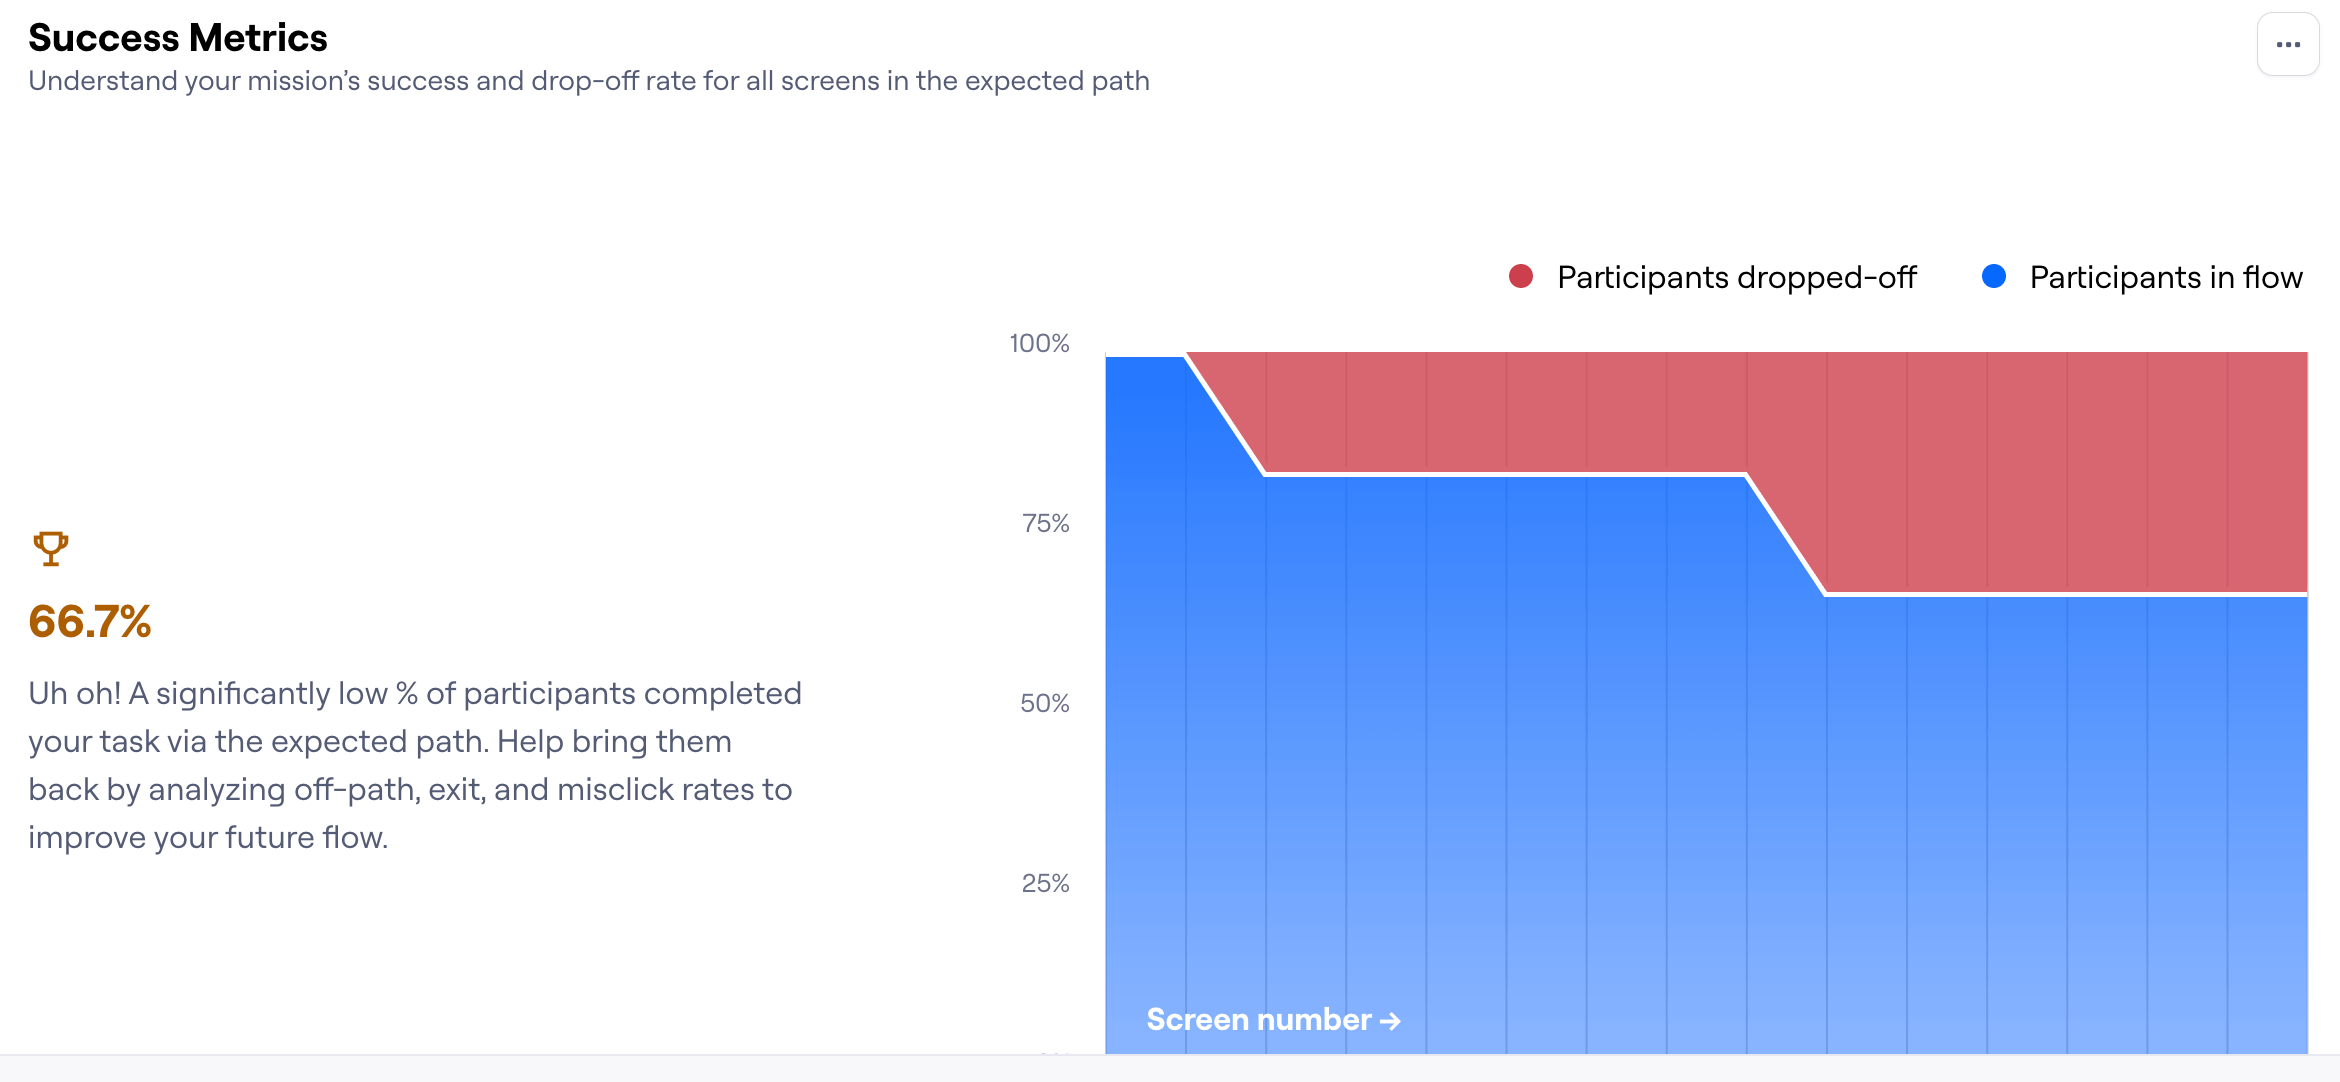Click the last screen column in chart
2340x1082 pixels.
2268,800
